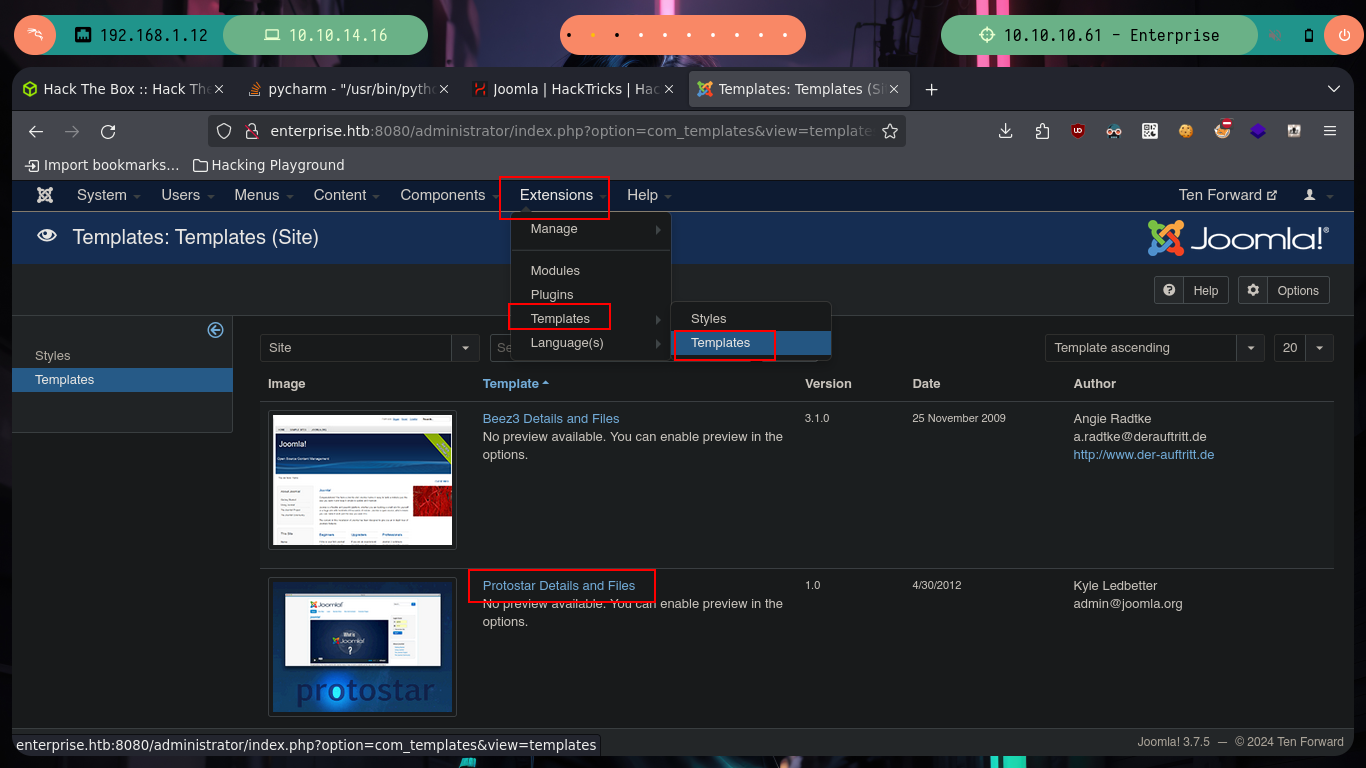Click the Options gear icon
Image resolution: width=1366 pixels, height=768 pixels.
tap(1254, 290)
